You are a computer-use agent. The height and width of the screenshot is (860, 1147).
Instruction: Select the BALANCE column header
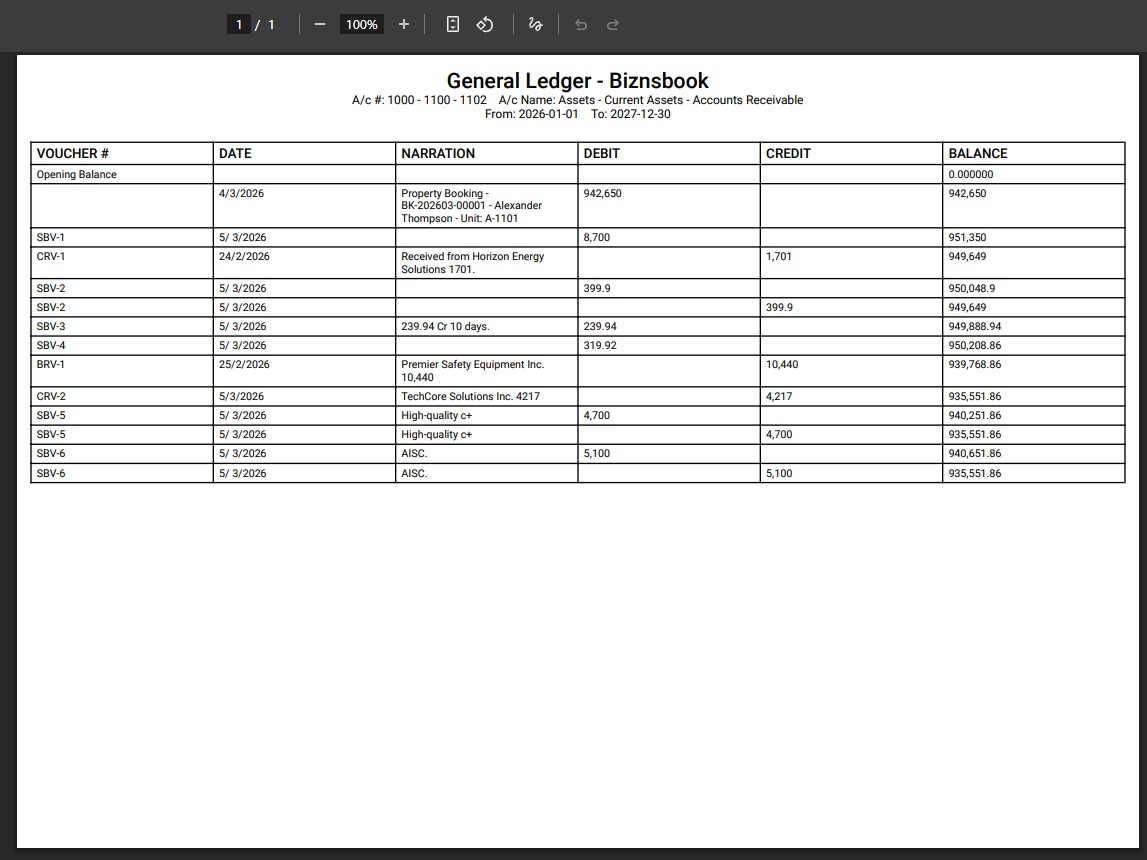click(978, 153)
